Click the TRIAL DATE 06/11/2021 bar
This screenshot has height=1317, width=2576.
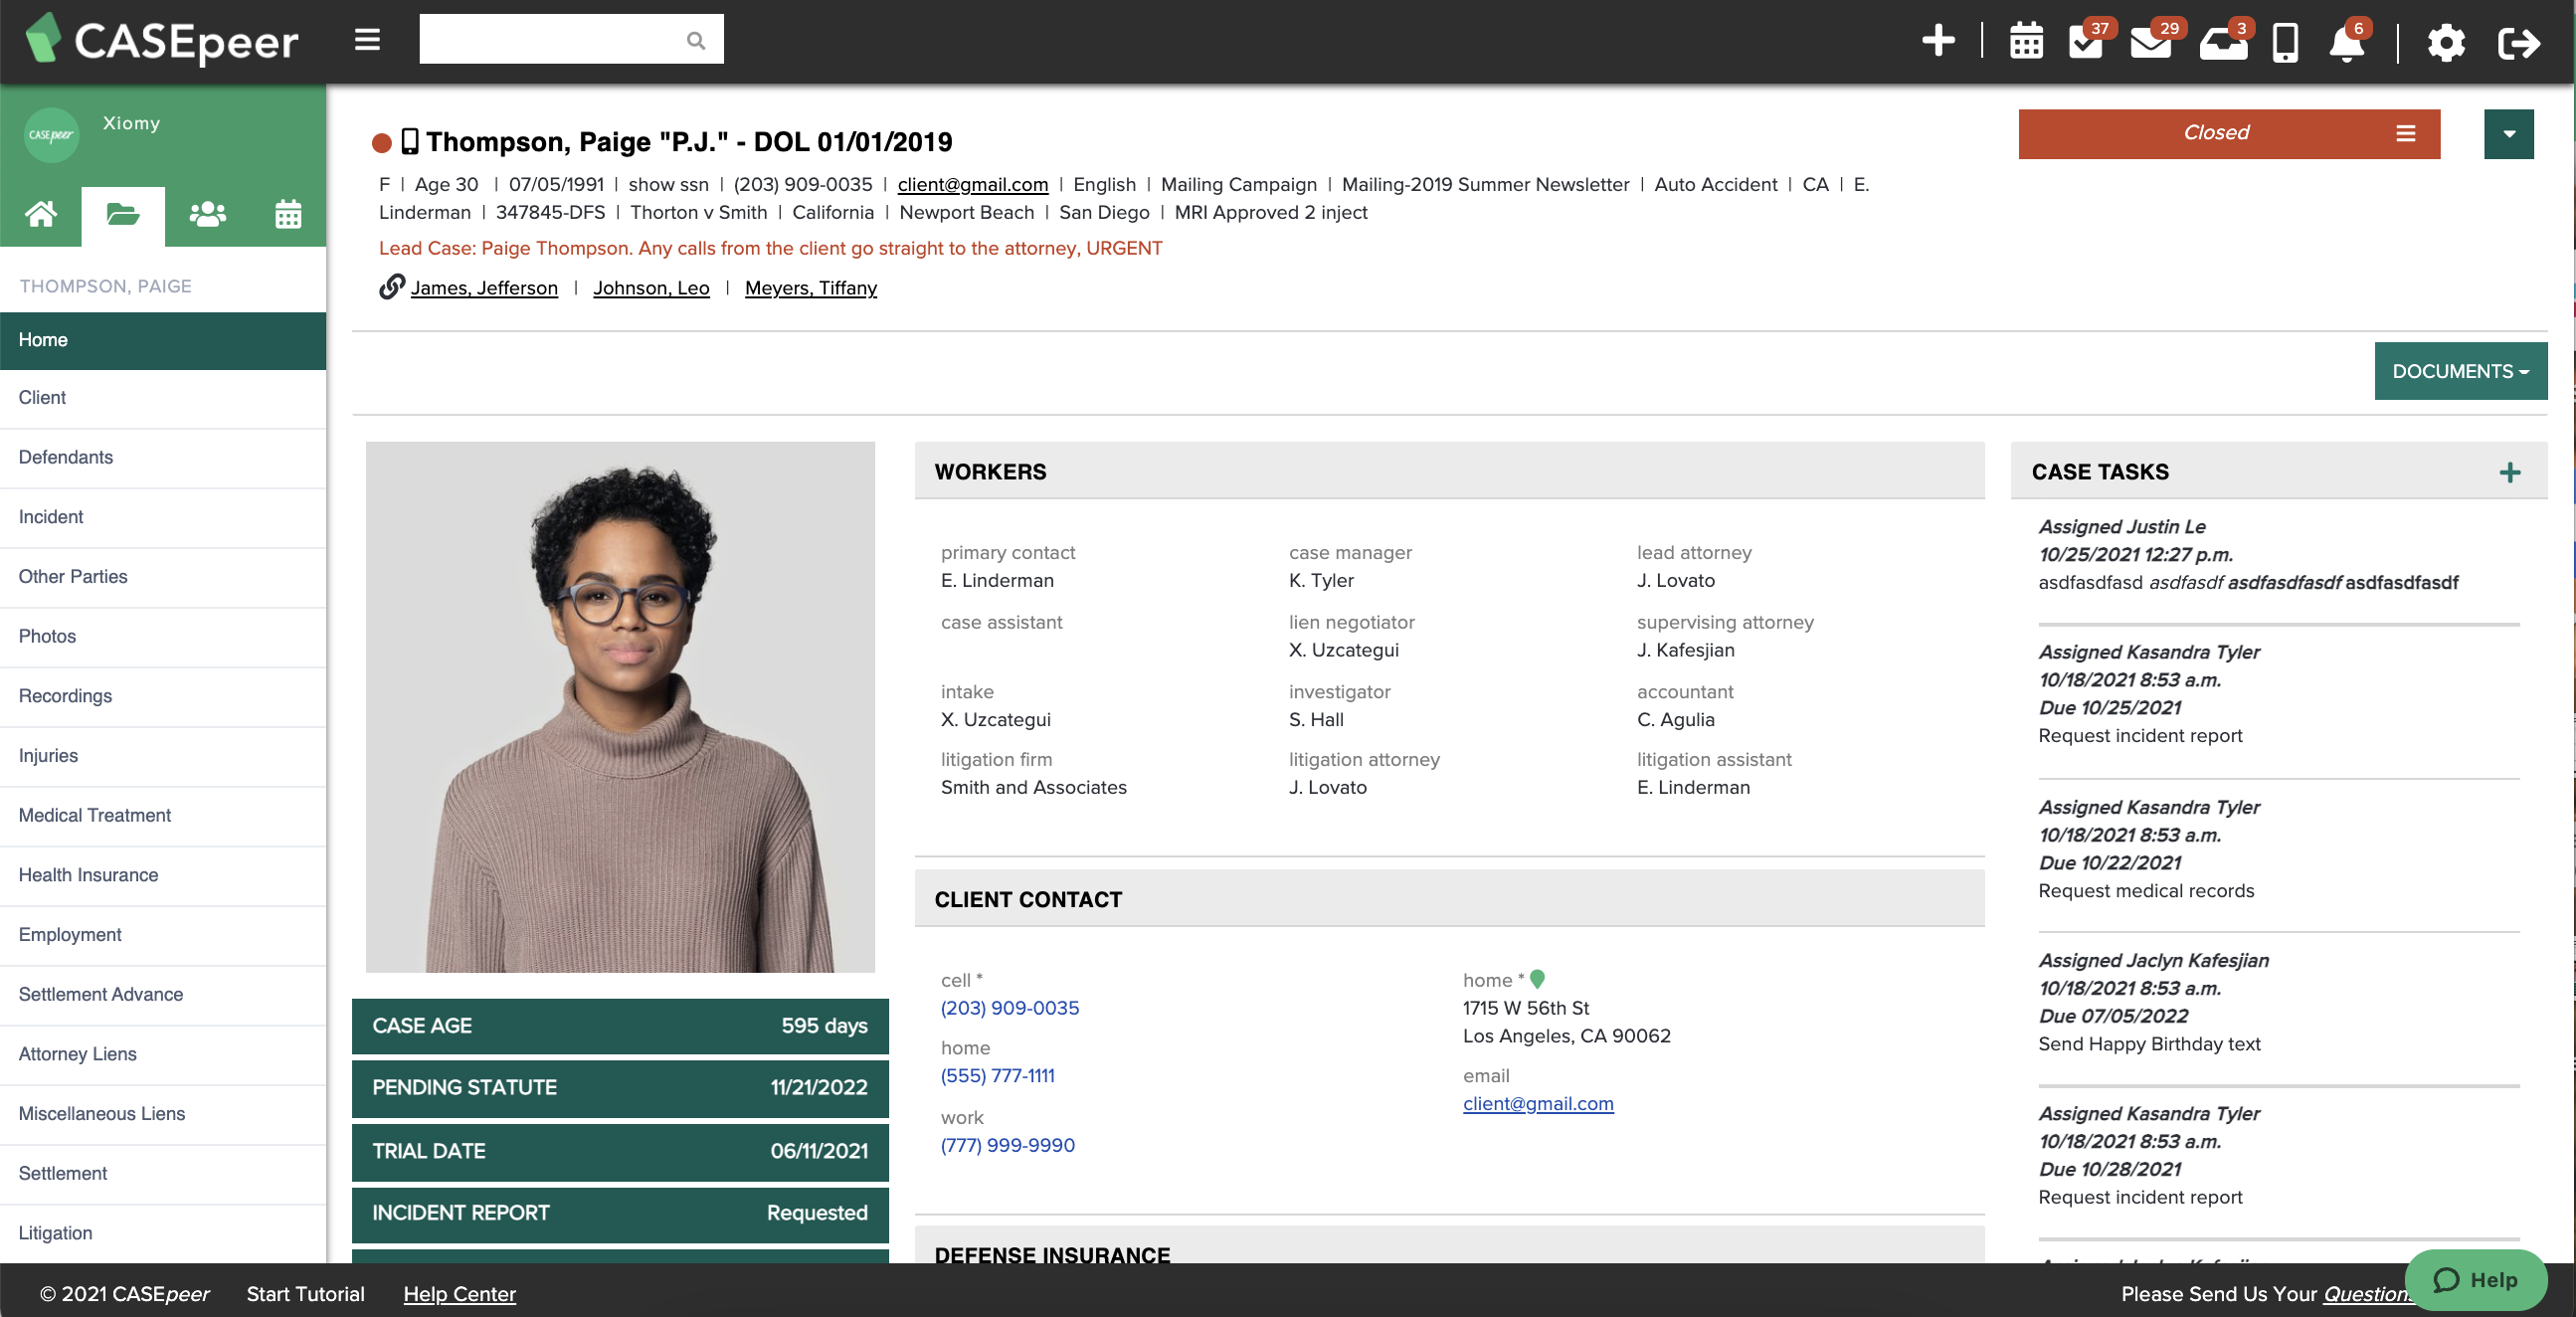(x=620, y=1151)
